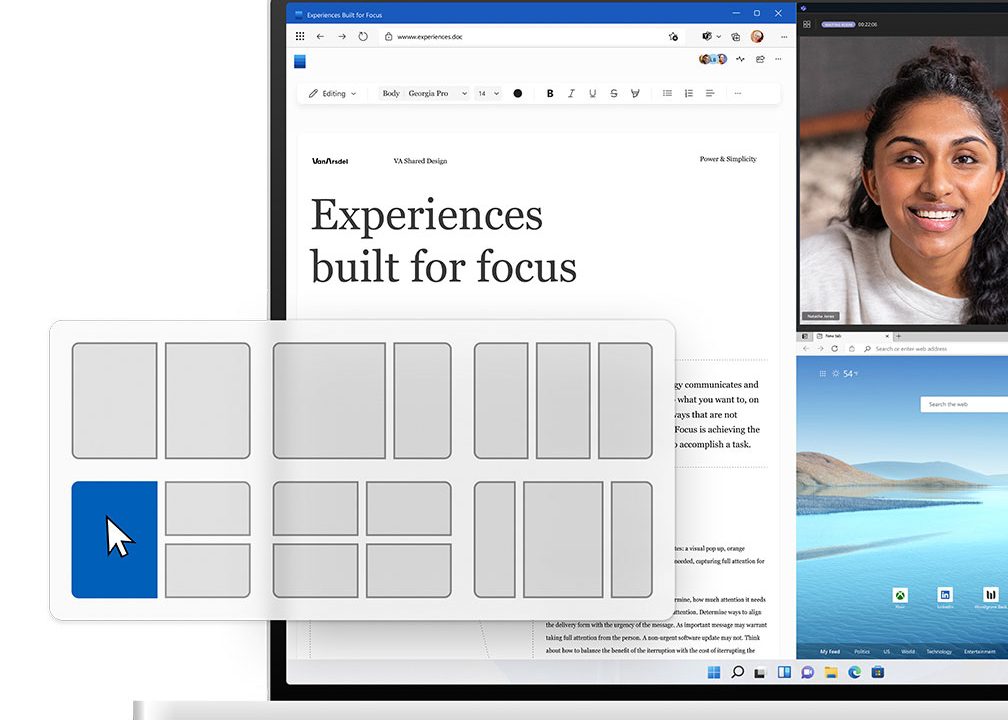Go back in experiences.doc window
Screen dimensions: 1008x720
(x=320, y=37)
